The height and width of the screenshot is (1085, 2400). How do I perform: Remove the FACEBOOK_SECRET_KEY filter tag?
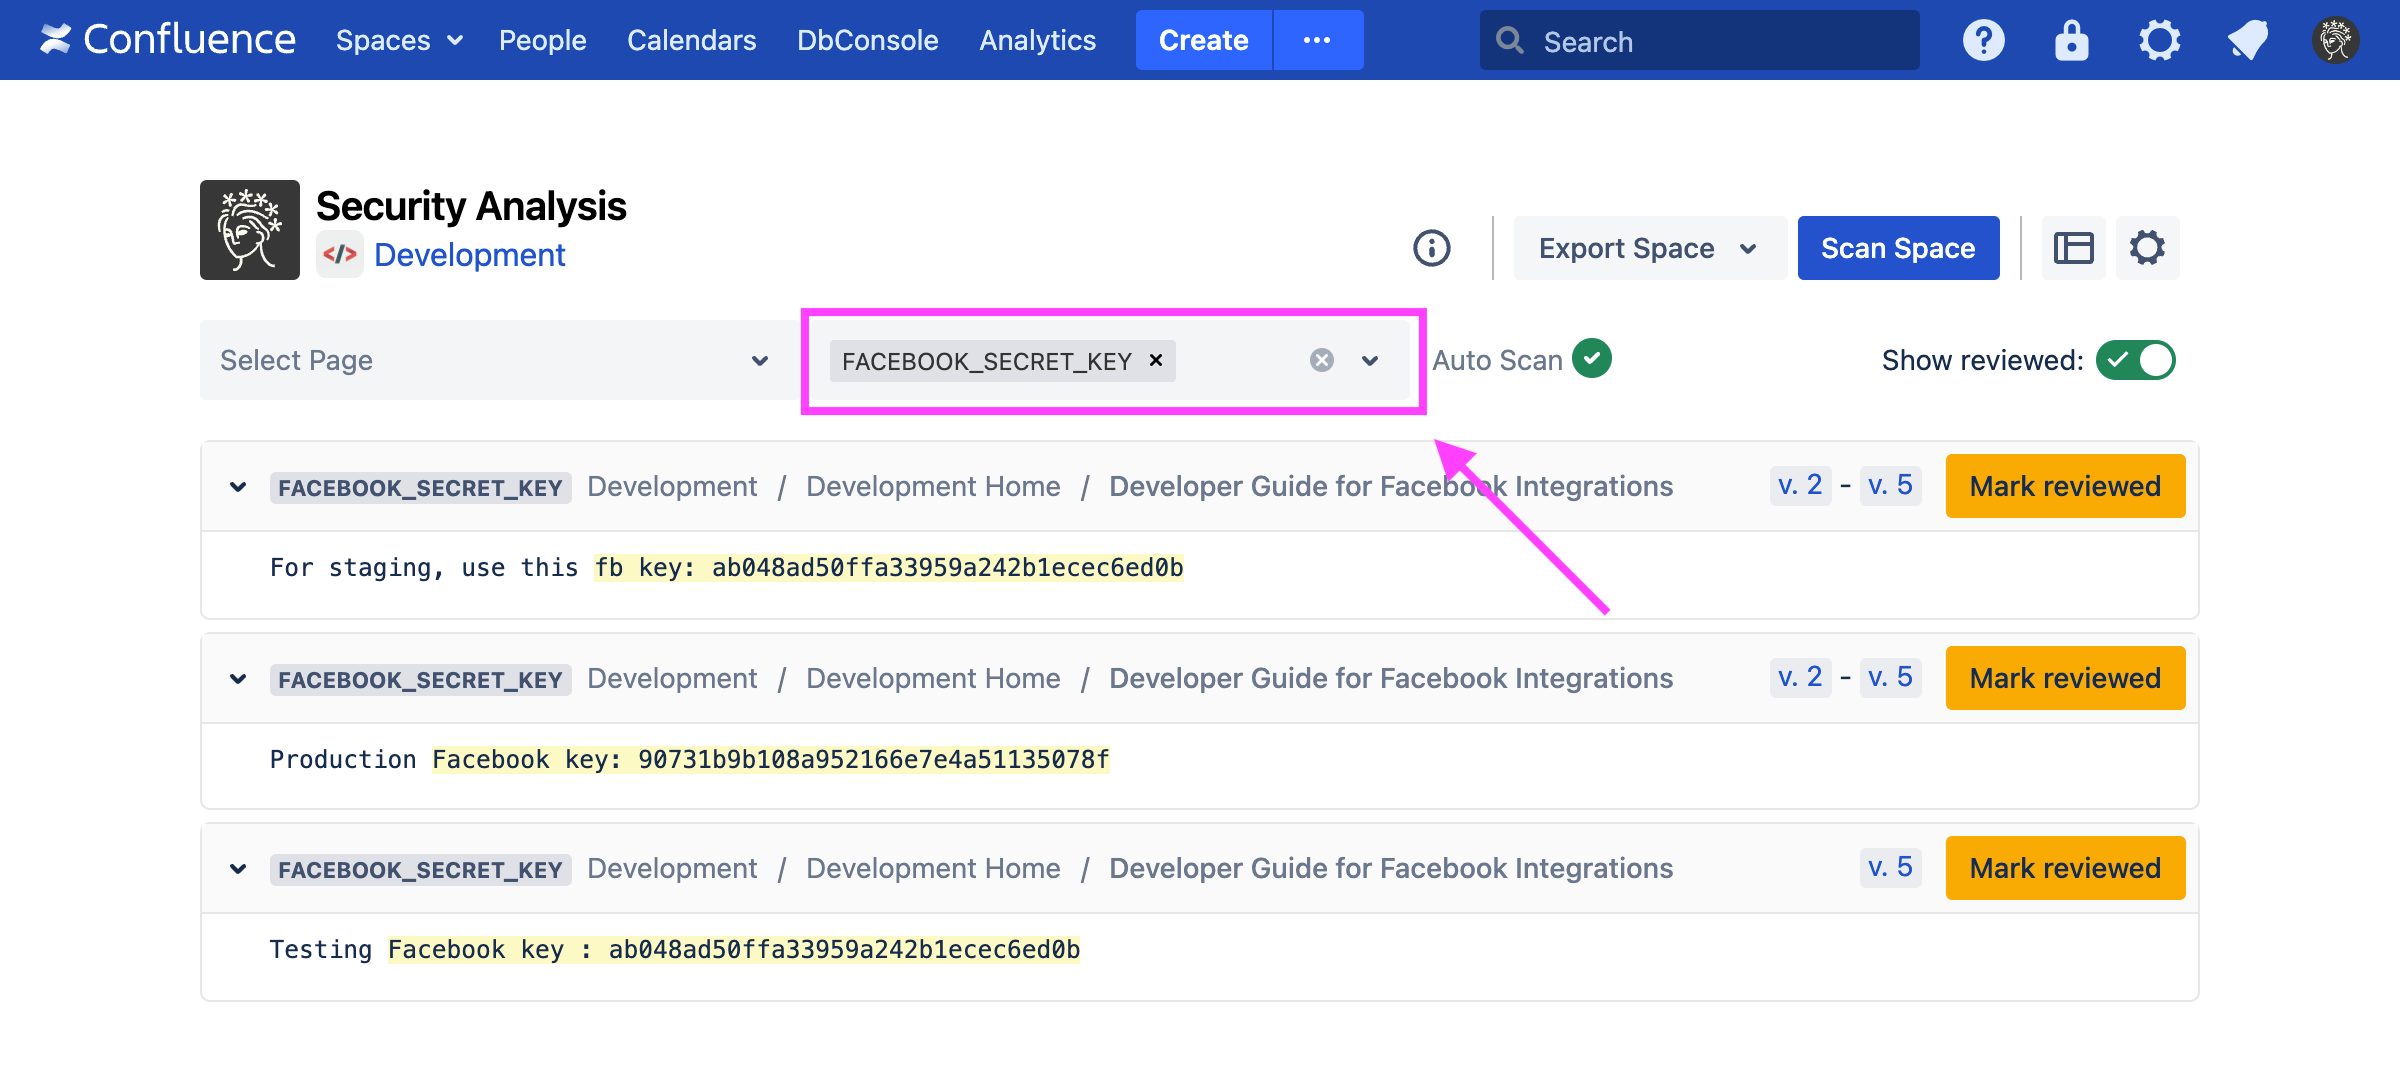1156,360
